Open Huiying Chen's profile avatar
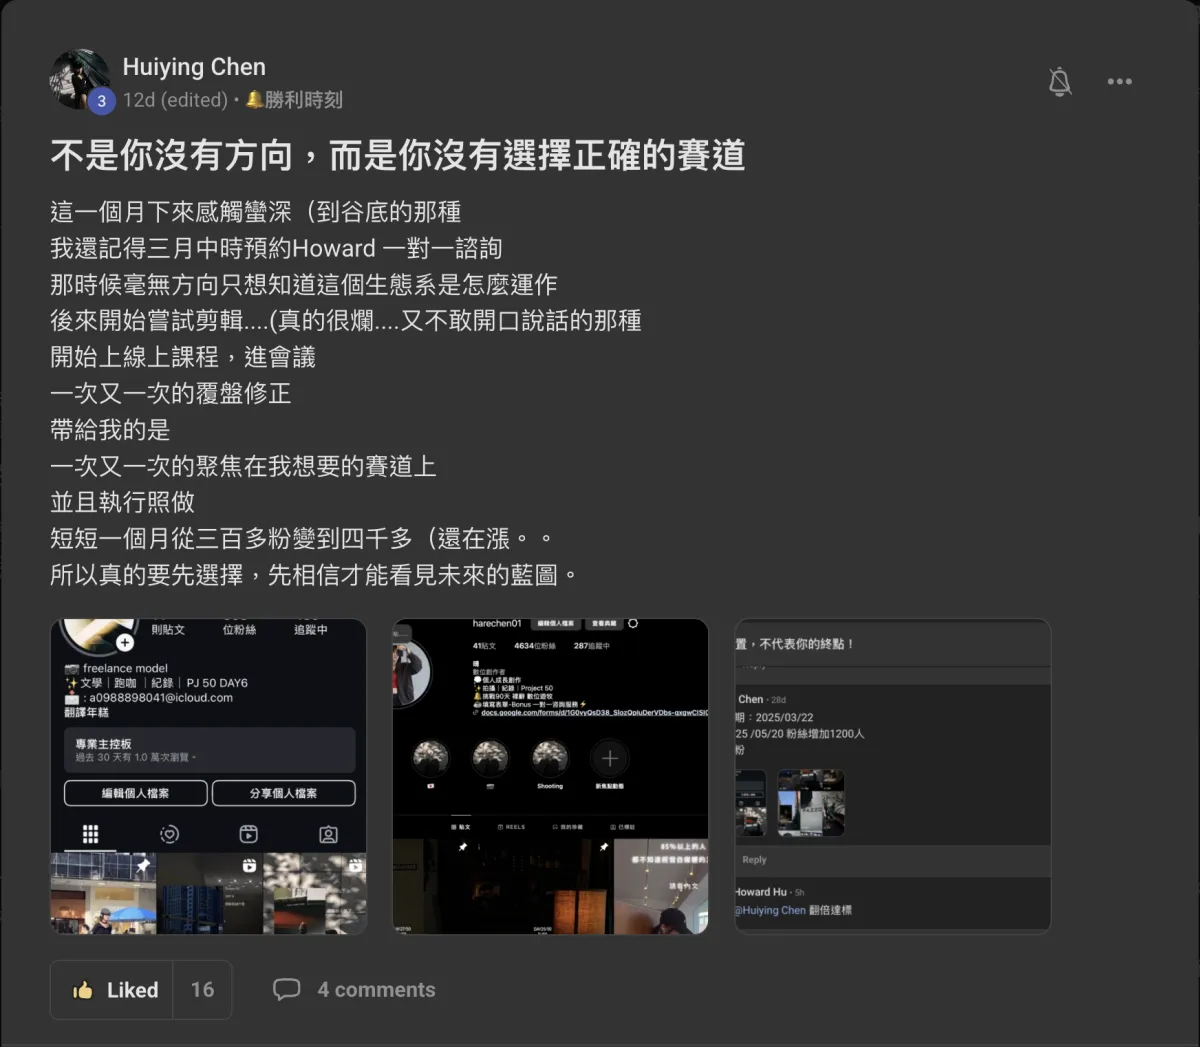The width and height of the screenshot is (1200, 1047). tap(80, 79)
